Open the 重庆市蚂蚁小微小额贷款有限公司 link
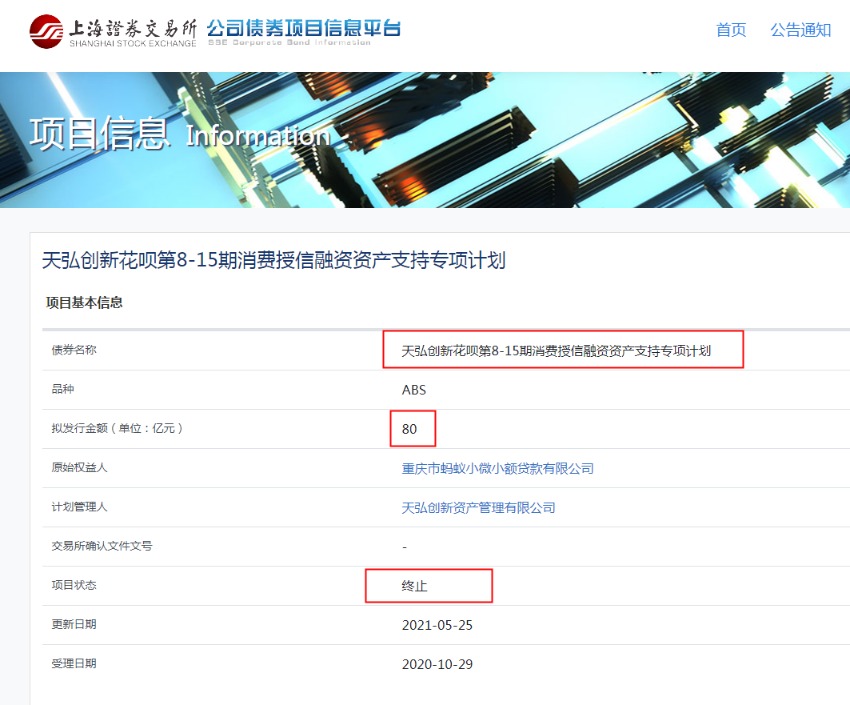The image size is (850, 705). coord(497,468)
